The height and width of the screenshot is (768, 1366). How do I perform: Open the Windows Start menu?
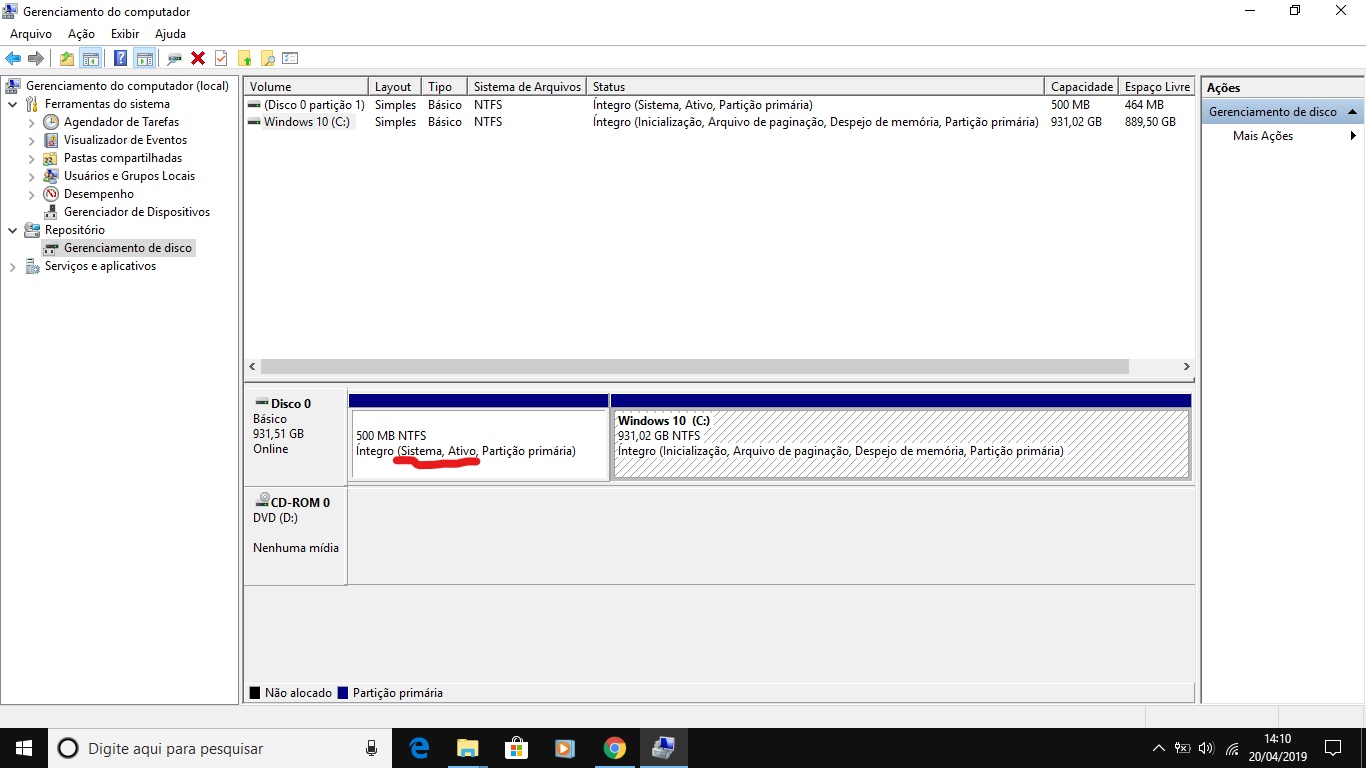(x=24, y=748)
